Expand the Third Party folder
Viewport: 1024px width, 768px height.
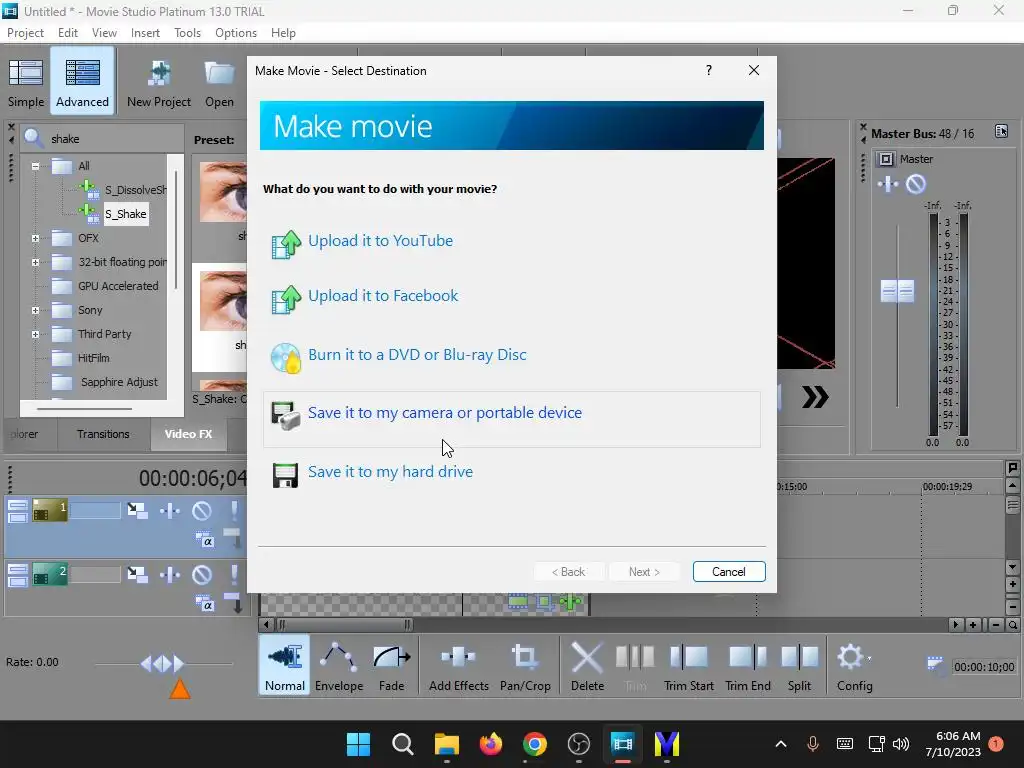click(x=35, y=334)
